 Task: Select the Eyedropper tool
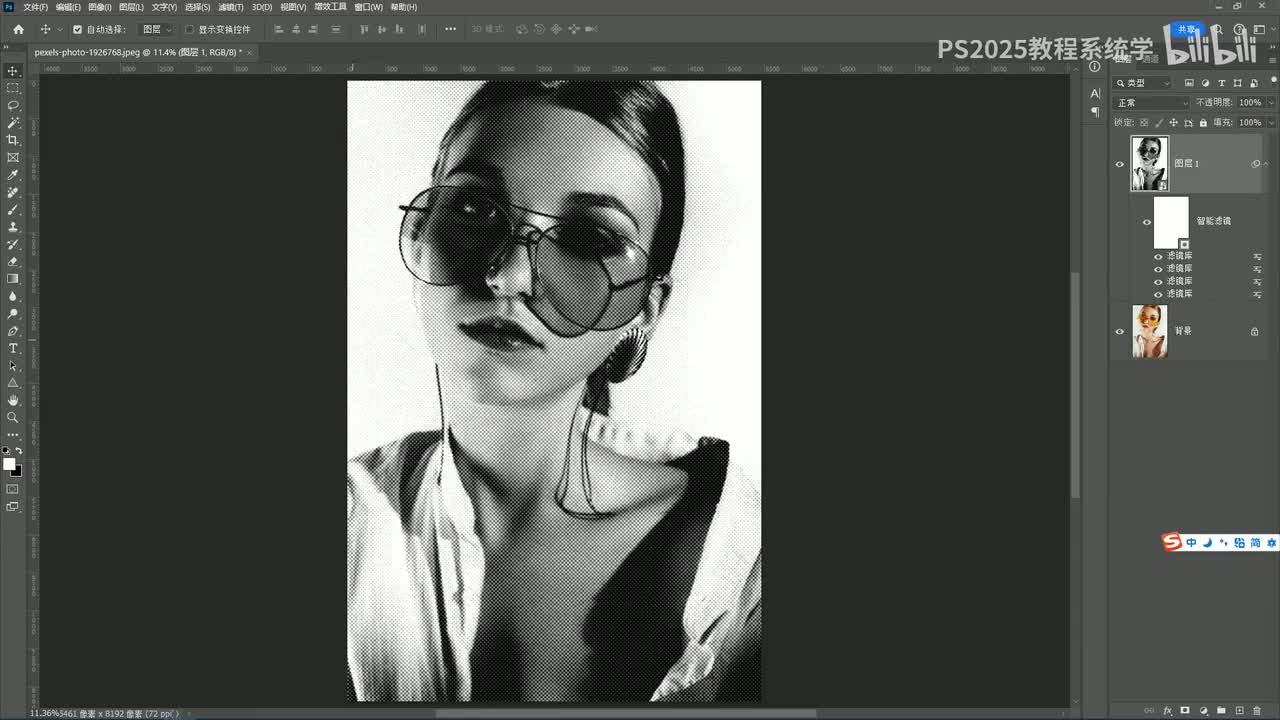point(13,175)
